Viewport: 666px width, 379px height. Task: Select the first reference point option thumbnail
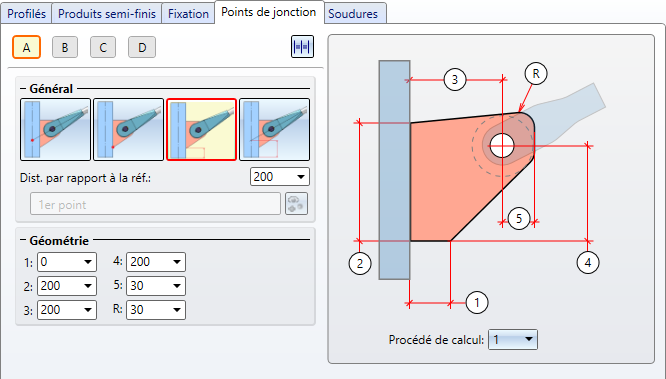tap(55, 130)
